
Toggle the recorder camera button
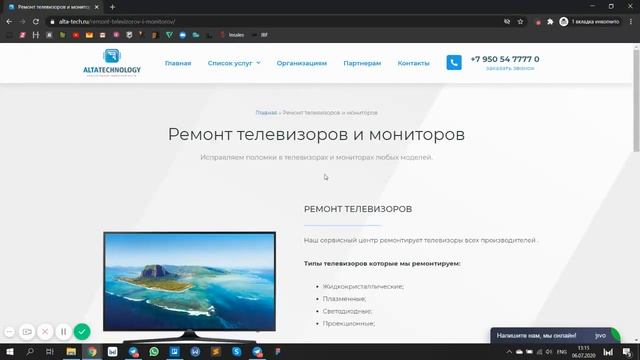[27, 332]
